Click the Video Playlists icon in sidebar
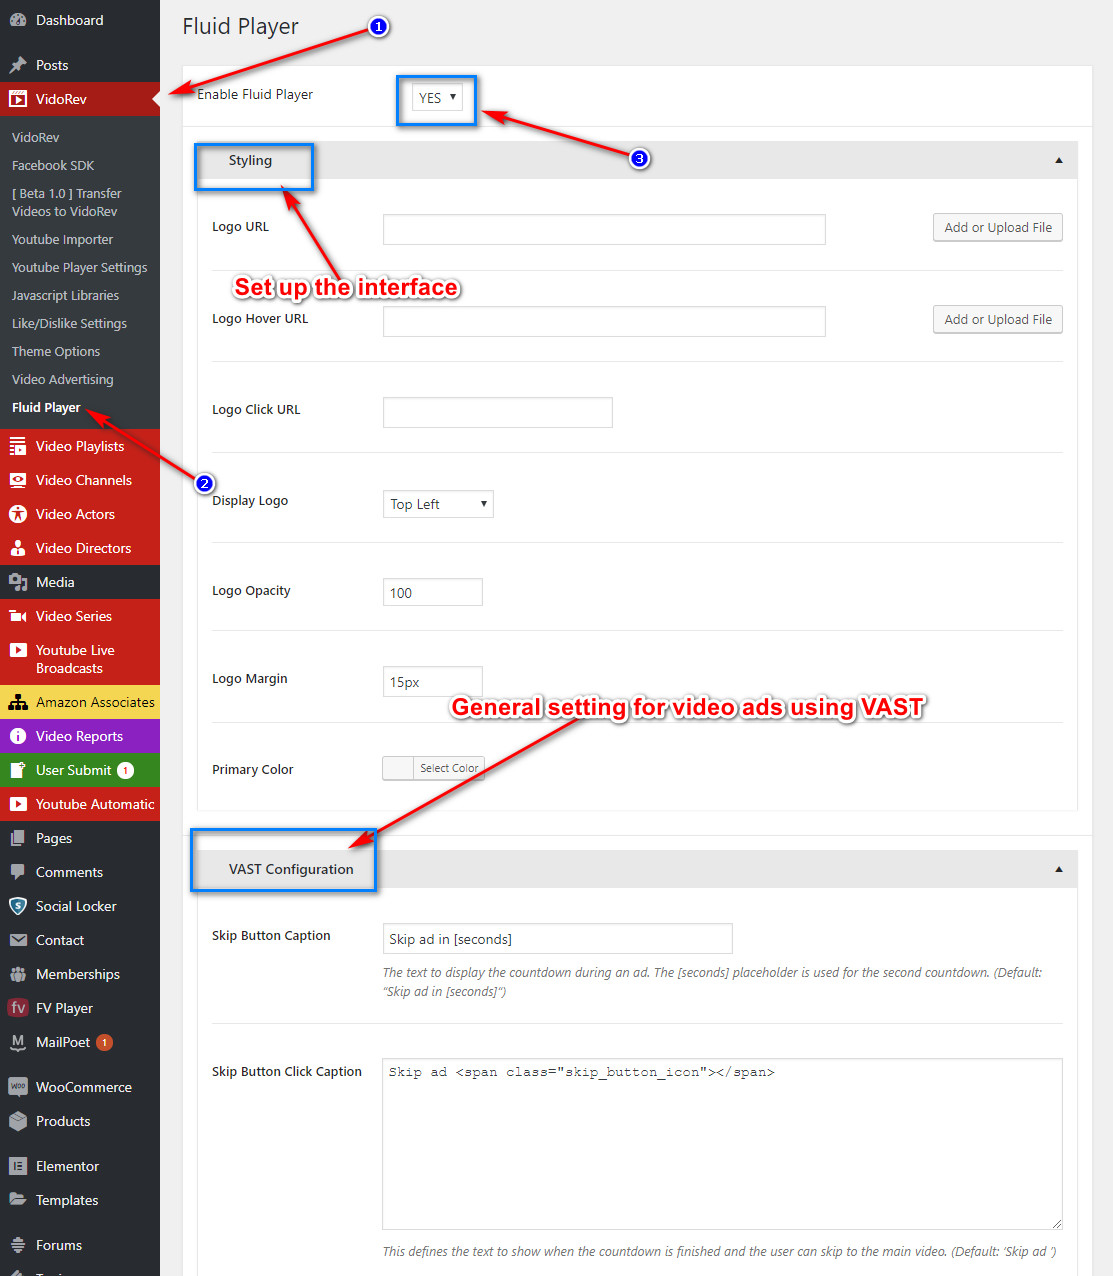1113x1276 pixels. click(x=18, y=446)
